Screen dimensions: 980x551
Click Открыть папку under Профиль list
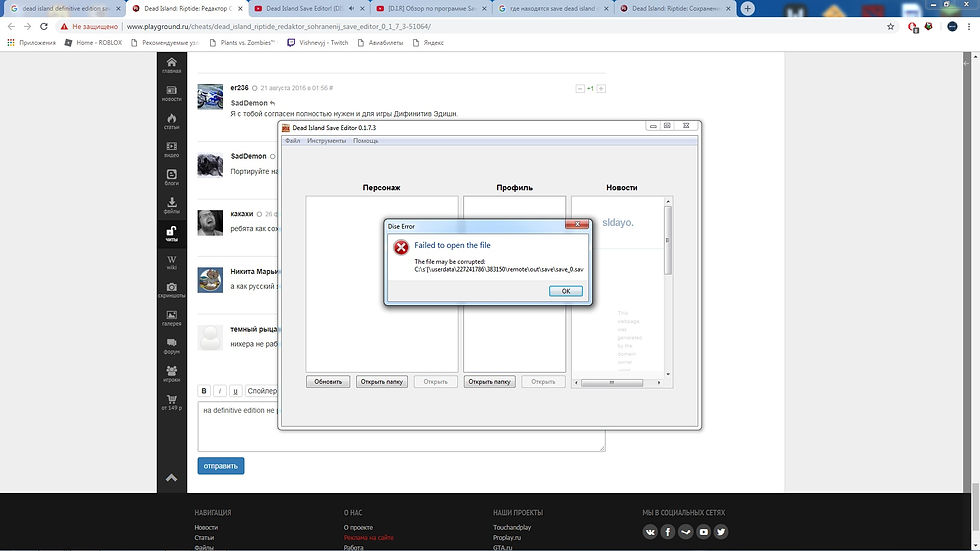489,382
